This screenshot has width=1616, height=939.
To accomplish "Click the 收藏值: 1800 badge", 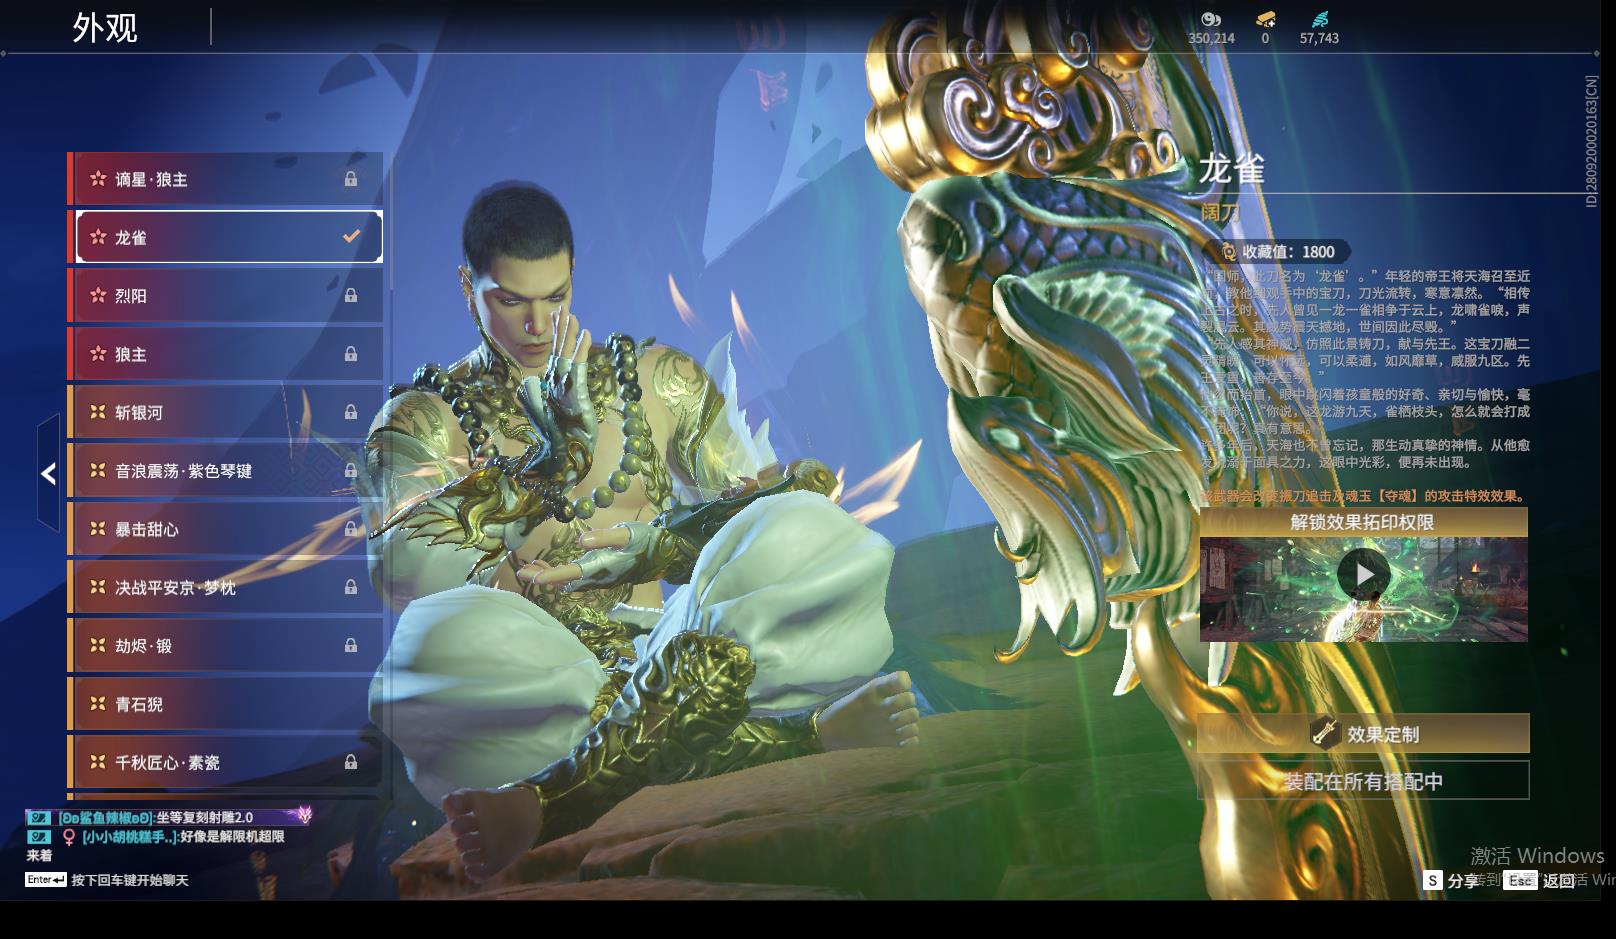I will coord(1277,252).
